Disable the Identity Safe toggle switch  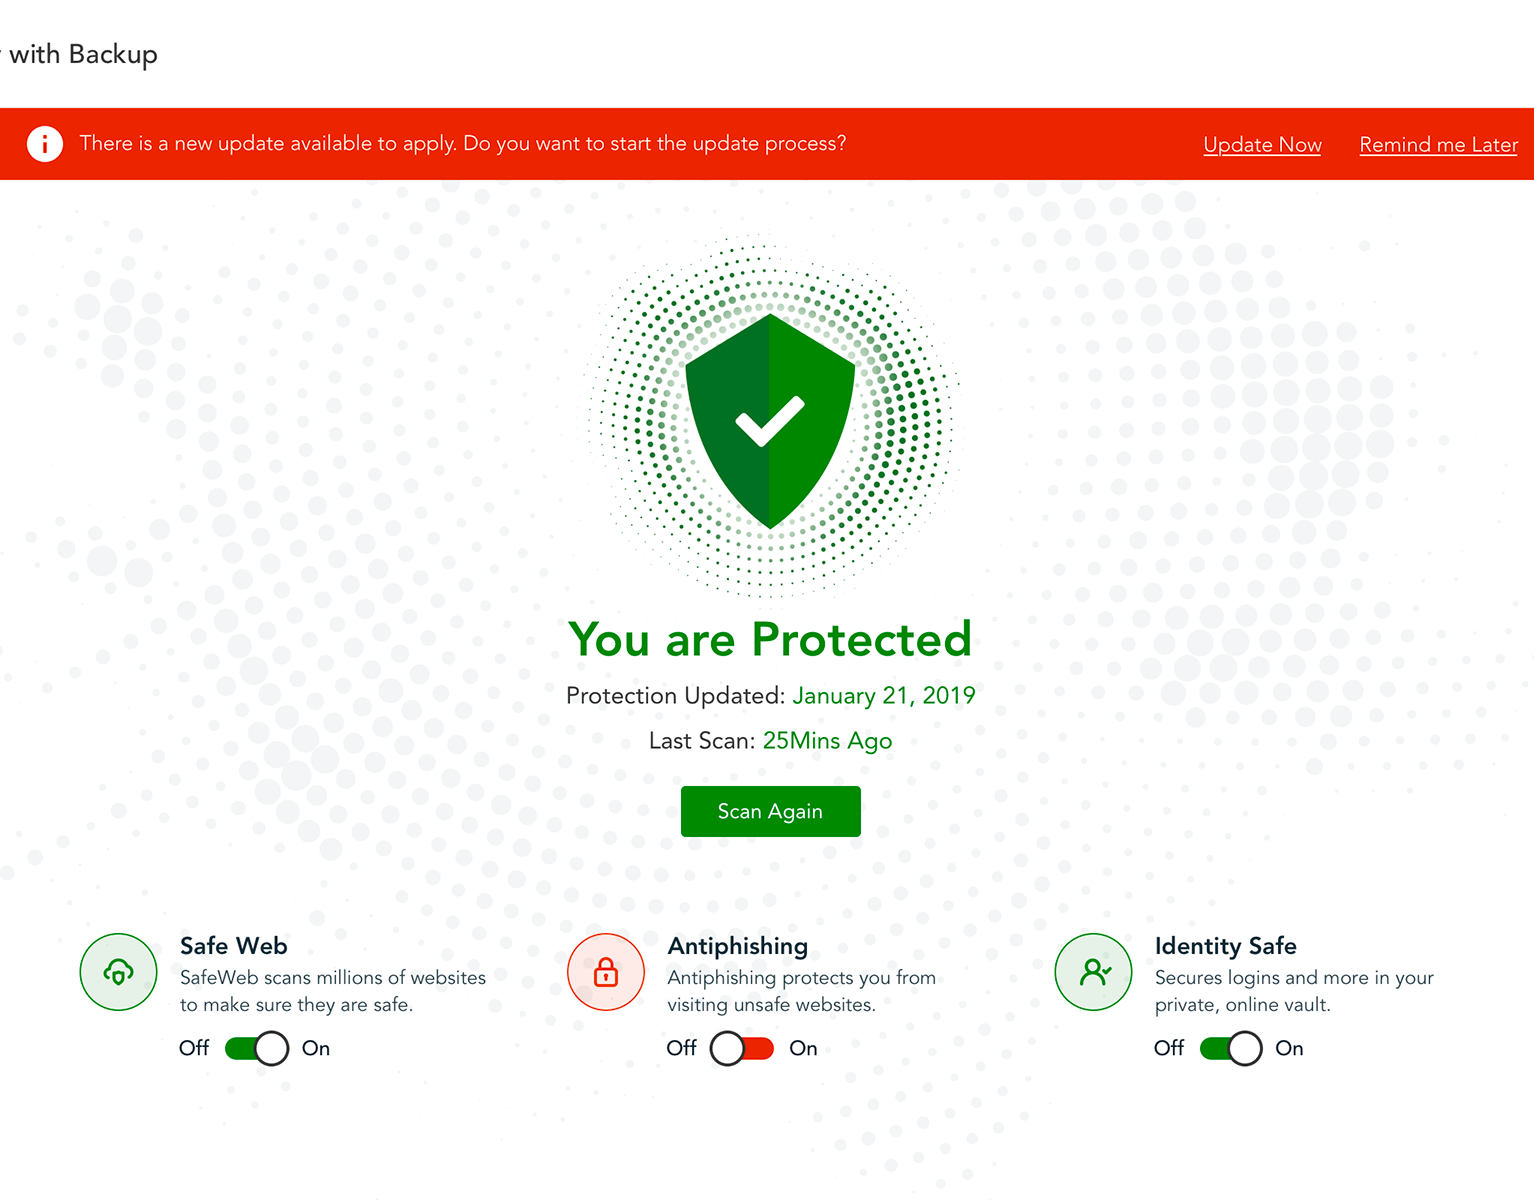coord(1231,1048)
